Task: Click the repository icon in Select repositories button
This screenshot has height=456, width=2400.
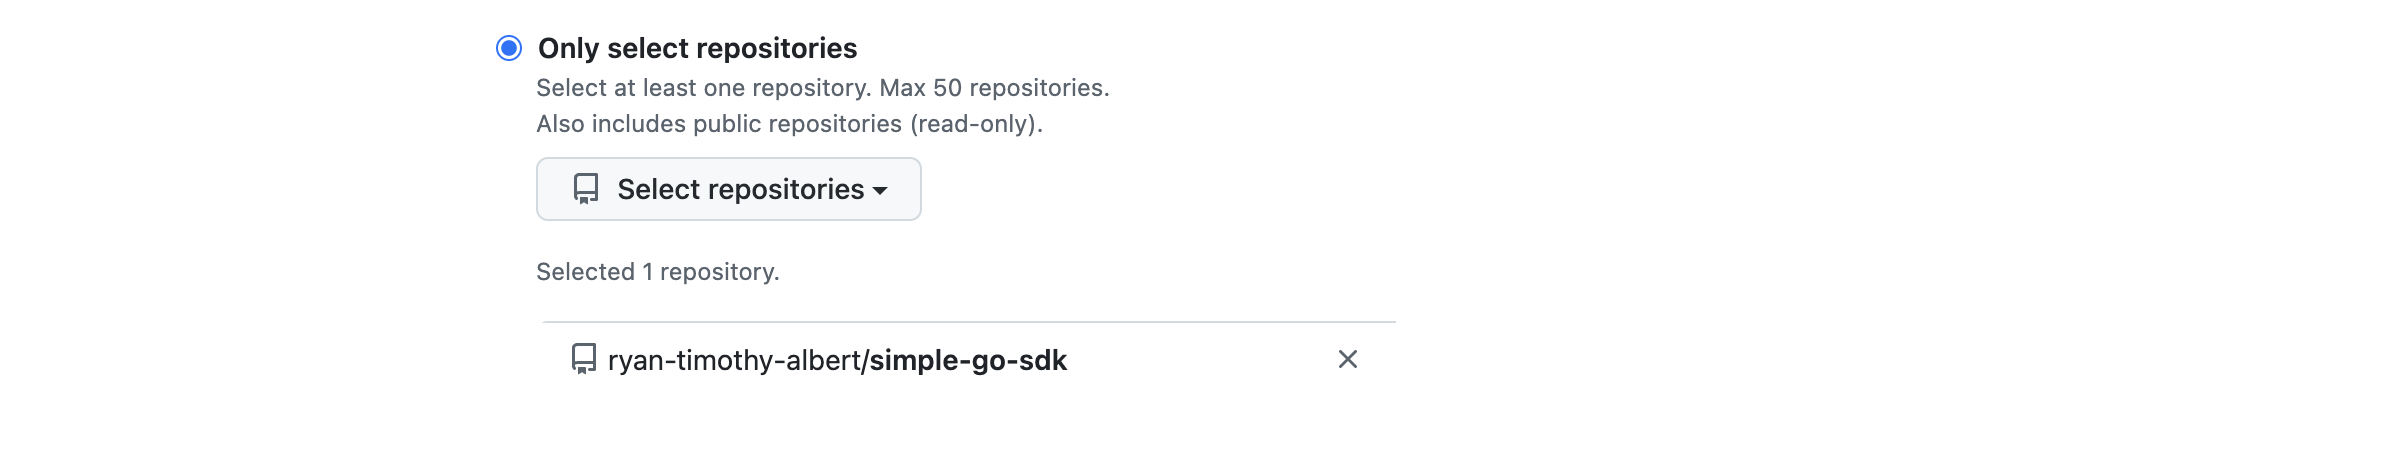Action: [586, 189]
